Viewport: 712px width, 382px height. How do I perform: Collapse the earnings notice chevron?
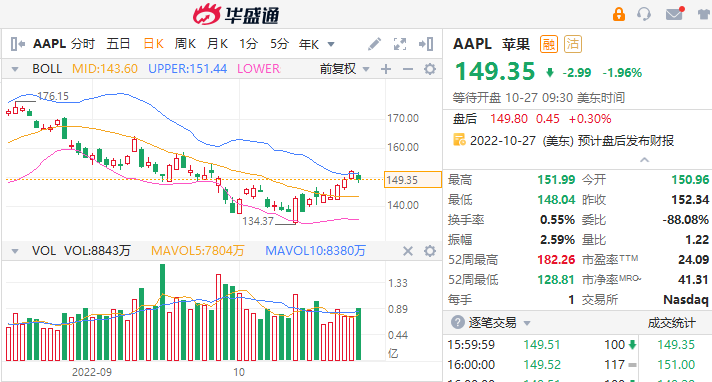pos(644,160)
